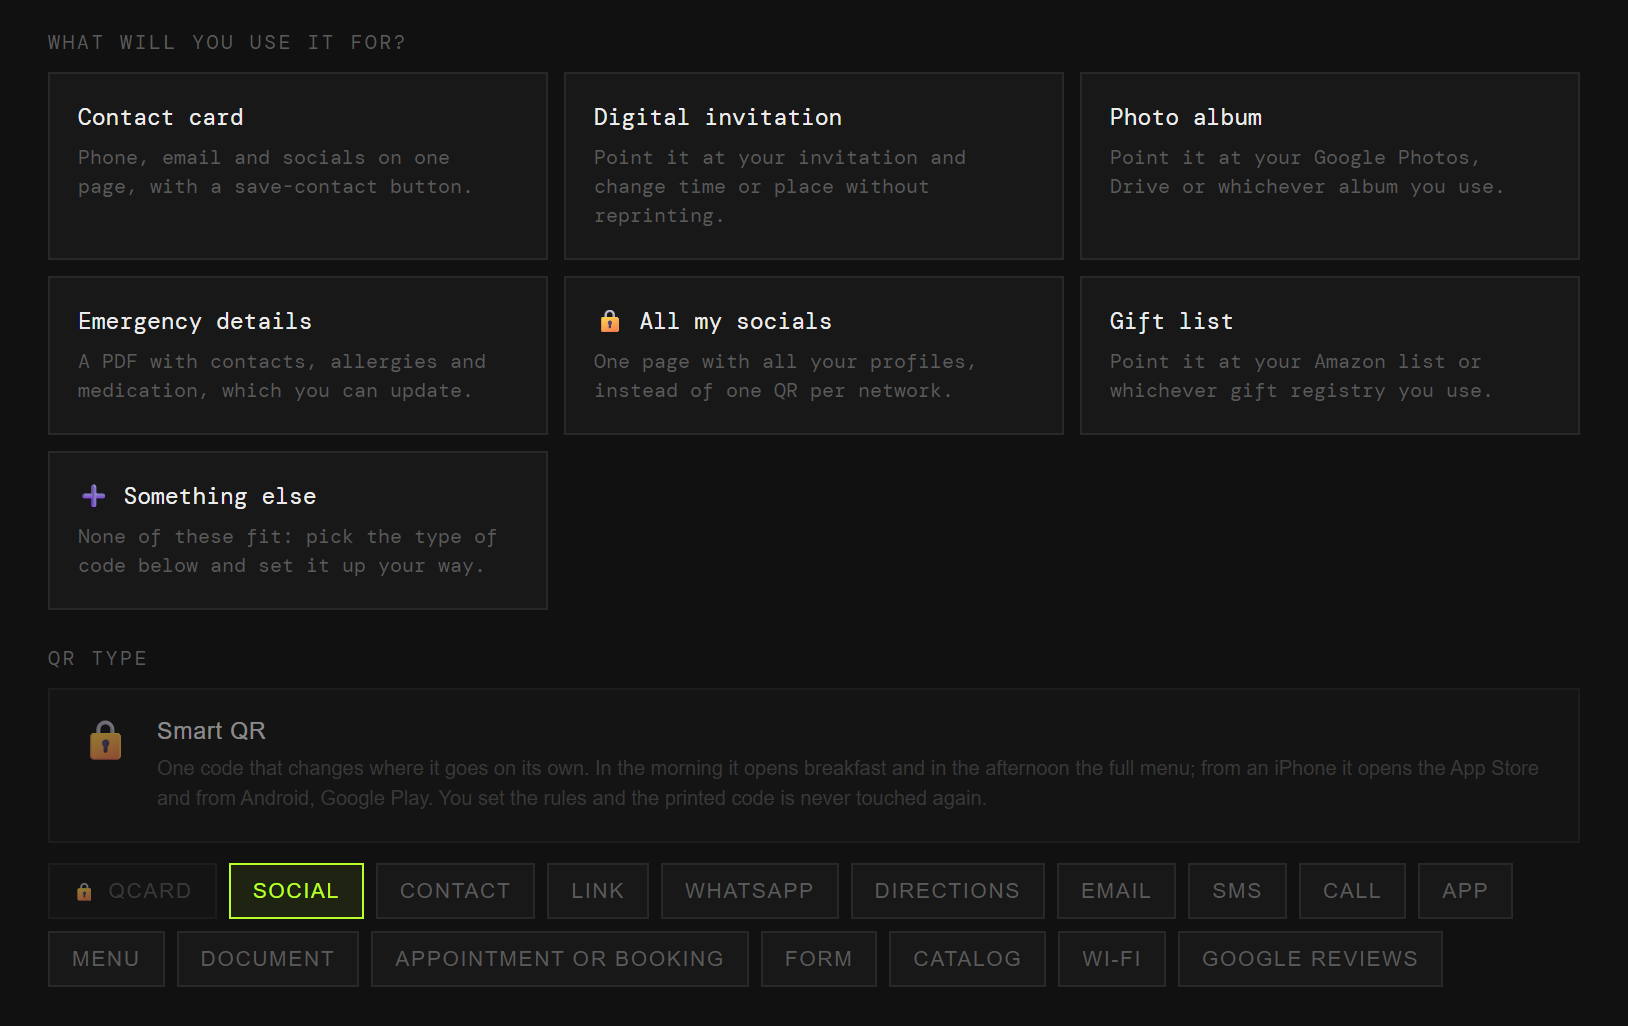Click the small lock icon on QCARD

[84, 891]
